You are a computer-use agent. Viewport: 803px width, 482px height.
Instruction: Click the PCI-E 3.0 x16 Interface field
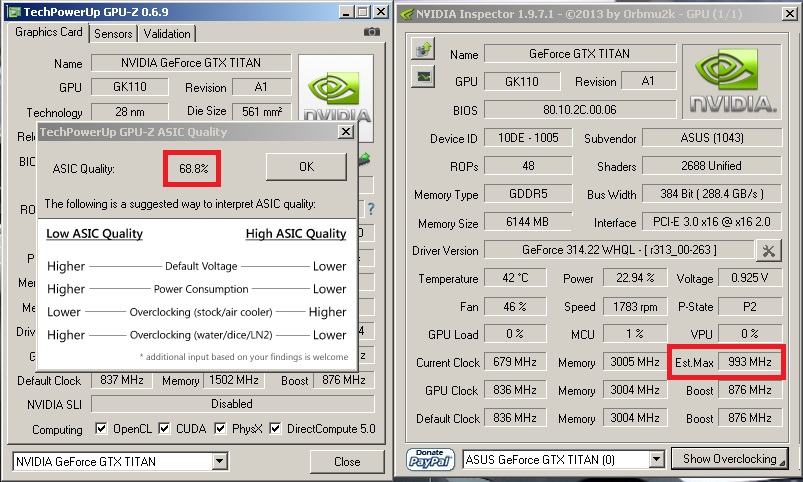click(x=712, y=222)
